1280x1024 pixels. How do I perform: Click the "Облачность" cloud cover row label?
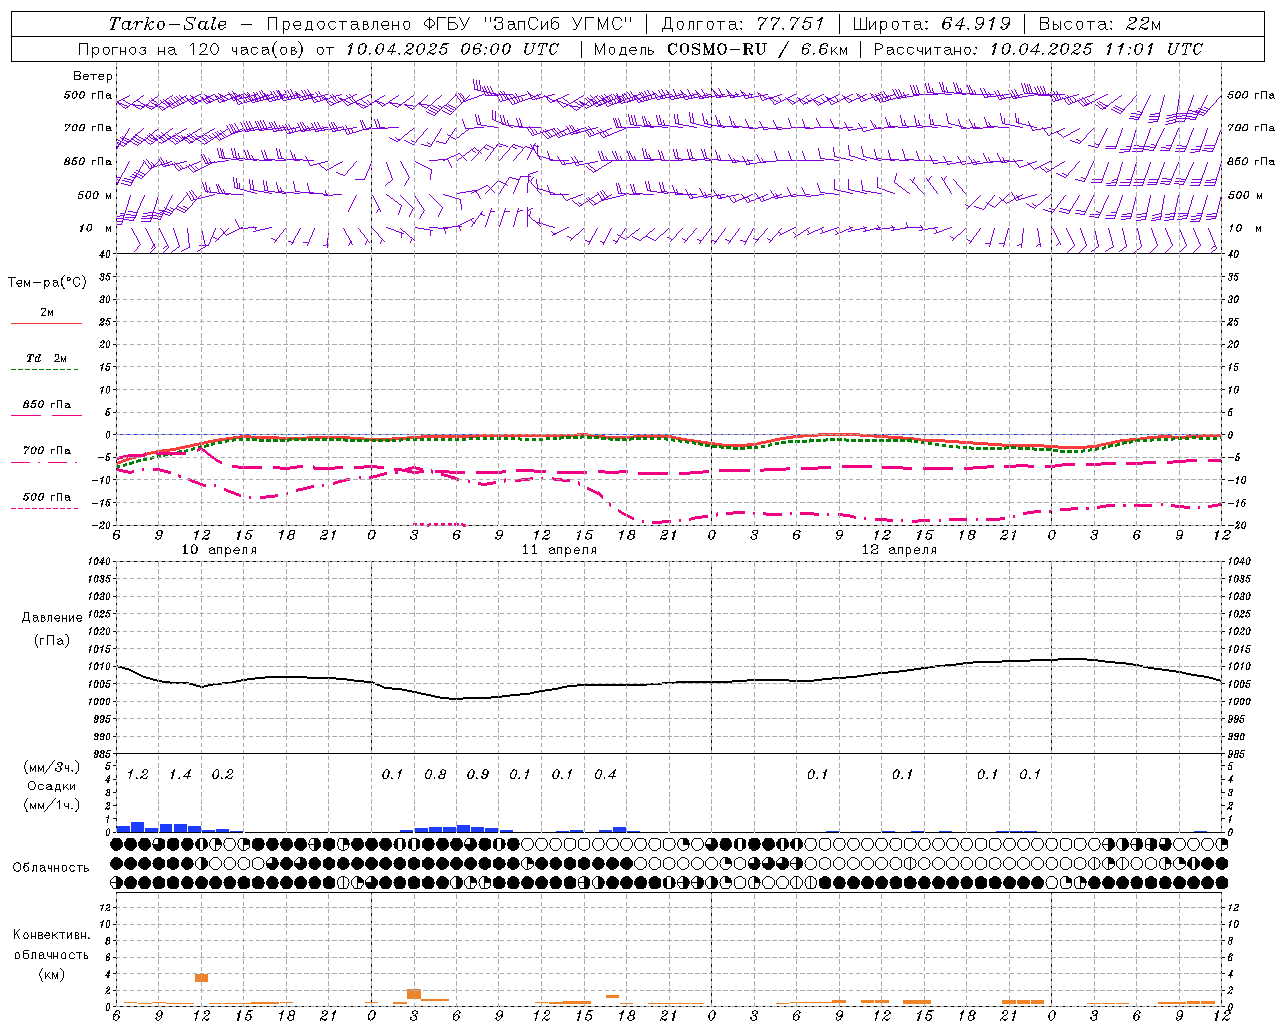51,868
